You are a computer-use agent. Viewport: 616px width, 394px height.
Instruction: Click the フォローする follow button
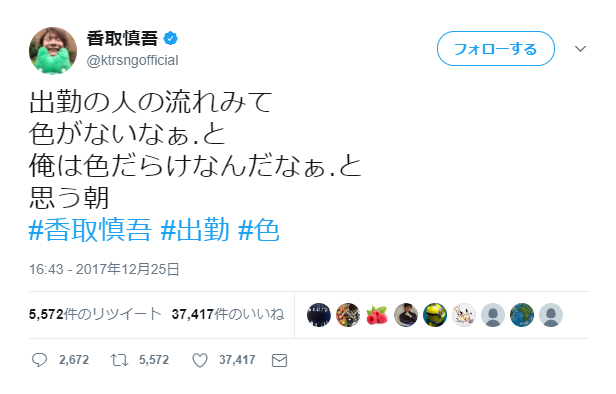click(496, 49)
